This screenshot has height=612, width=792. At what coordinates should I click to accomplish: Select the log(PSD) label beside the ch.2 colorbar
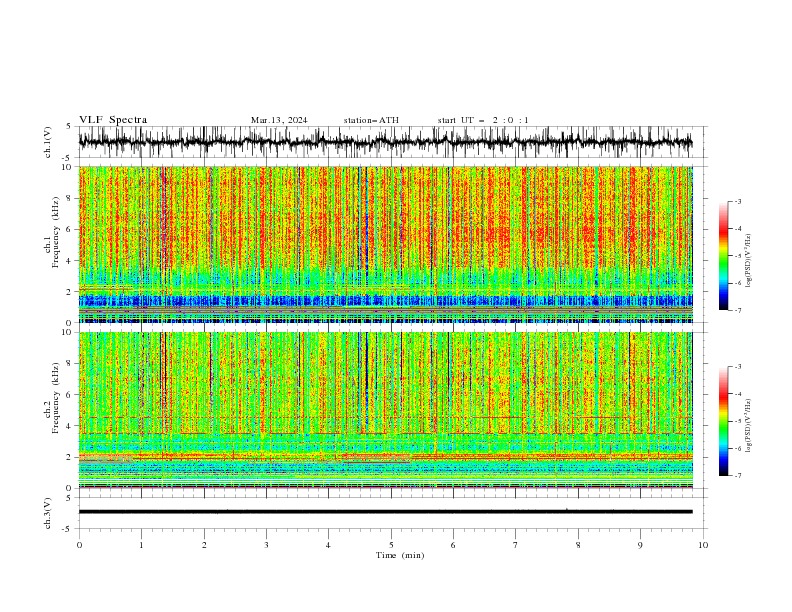coord(748,425)
